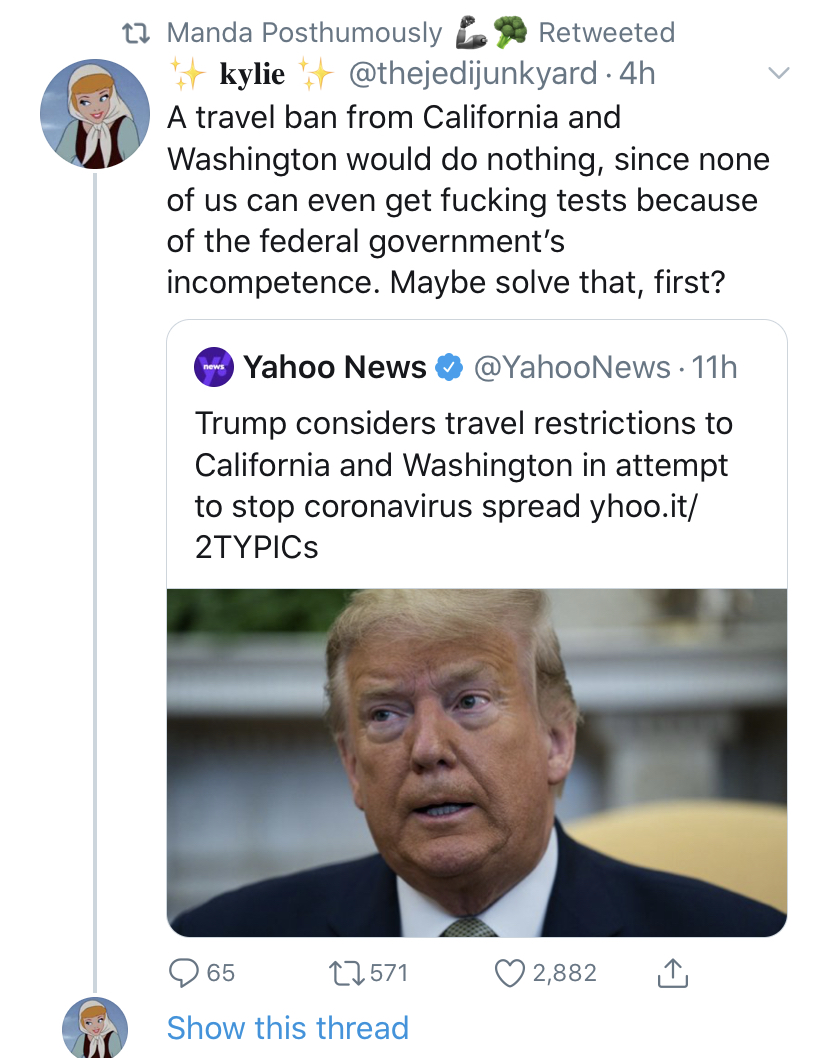828x1058 pixels.
Task: Like the tweet with the heart icon
Action: click(x=509, y=973)
